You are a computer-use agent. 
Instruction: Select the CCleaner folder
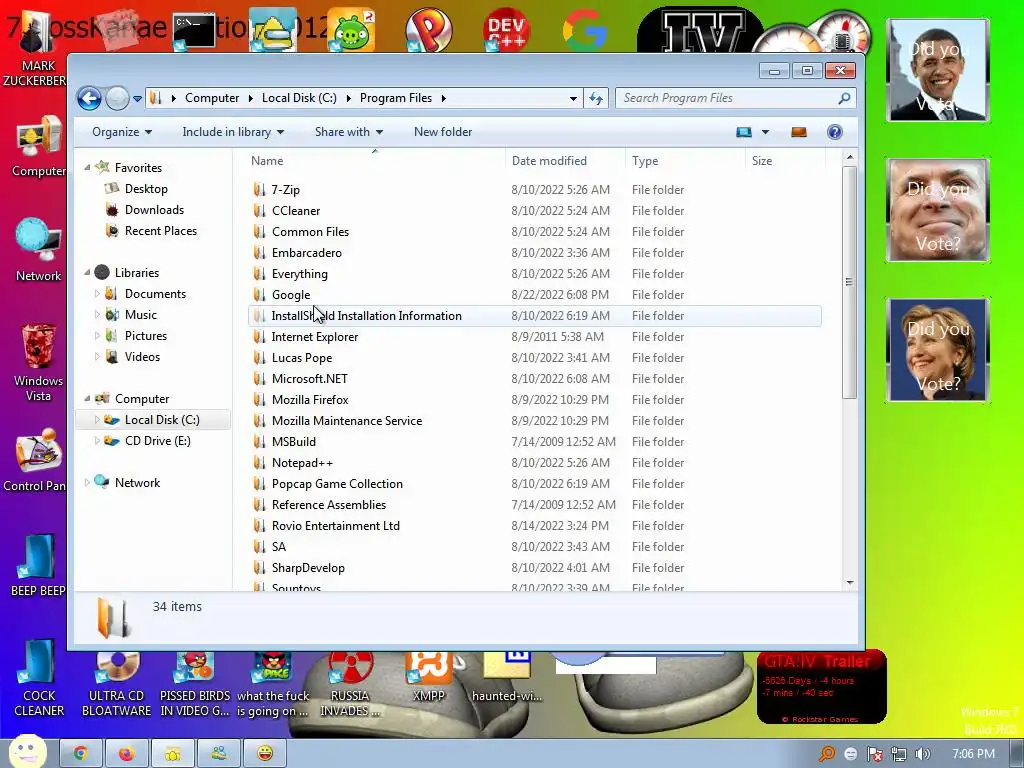pos(534,211)
